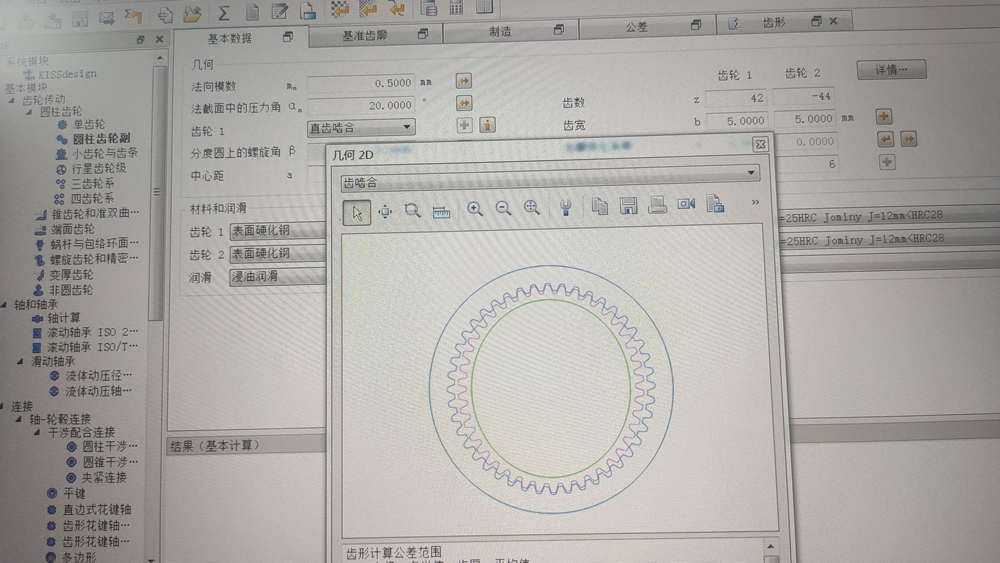The width and height of the screenshot is (1000, 563).
Task: Click the edit report pencil icon
Action: pyautogui.click(x=279, y=11)
